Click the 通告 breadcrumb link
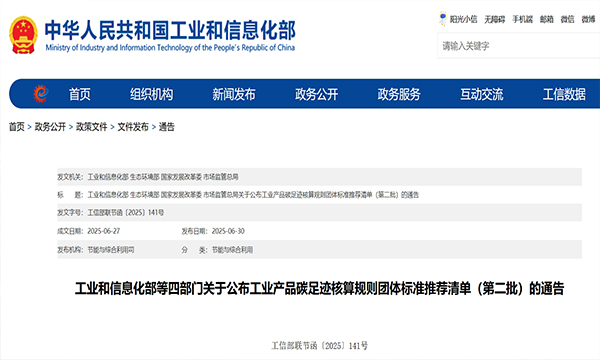 pos(166,127)
